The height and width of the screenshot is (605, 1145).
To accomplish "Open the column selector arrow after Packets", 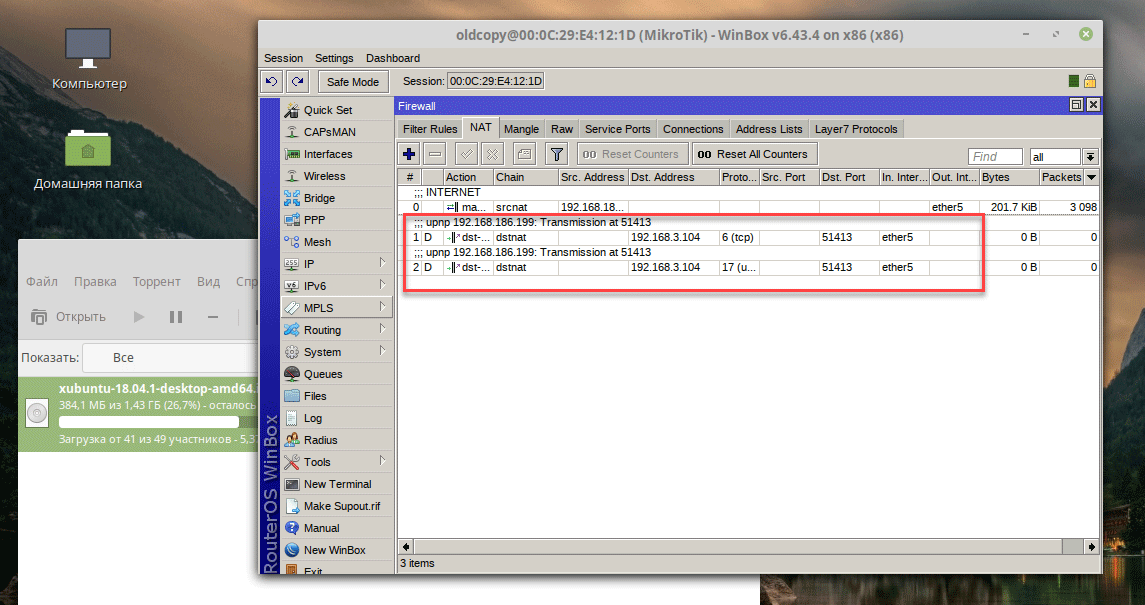I will point(1092,177).
